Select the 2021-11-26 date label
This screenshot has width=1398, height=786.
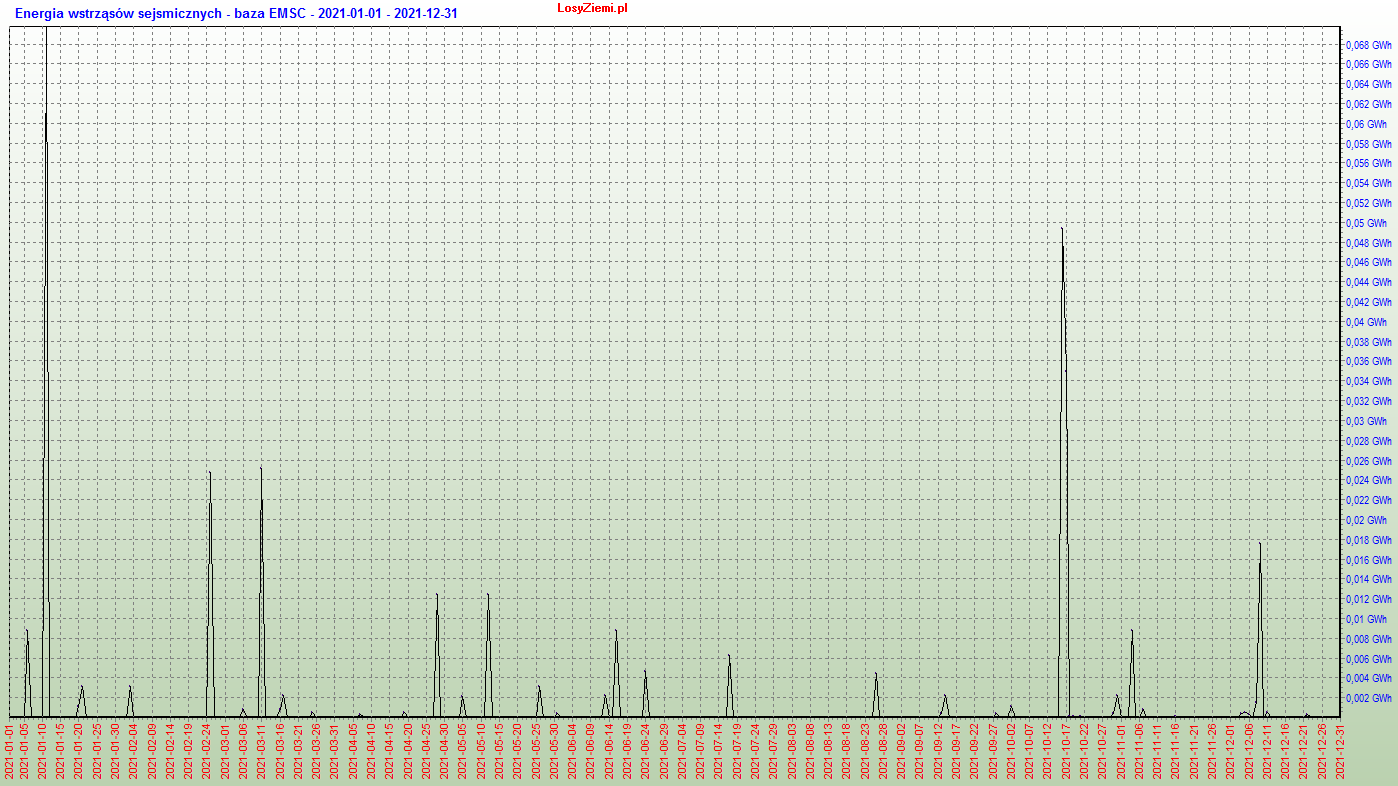1212,751
